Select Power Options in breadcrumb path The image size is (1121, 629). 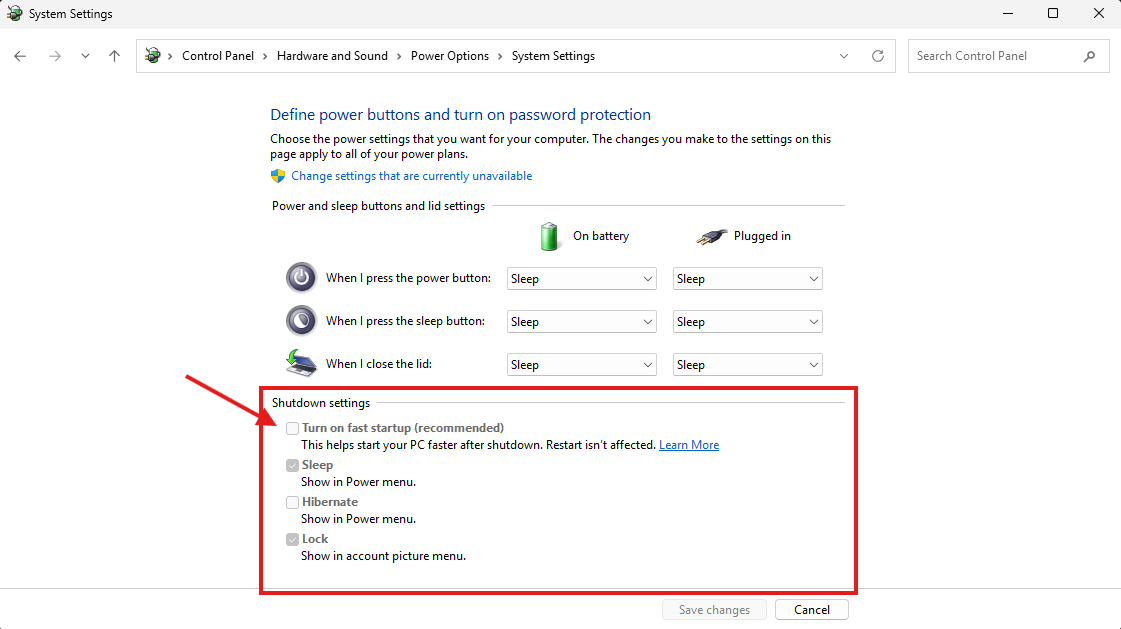[449, 56]
